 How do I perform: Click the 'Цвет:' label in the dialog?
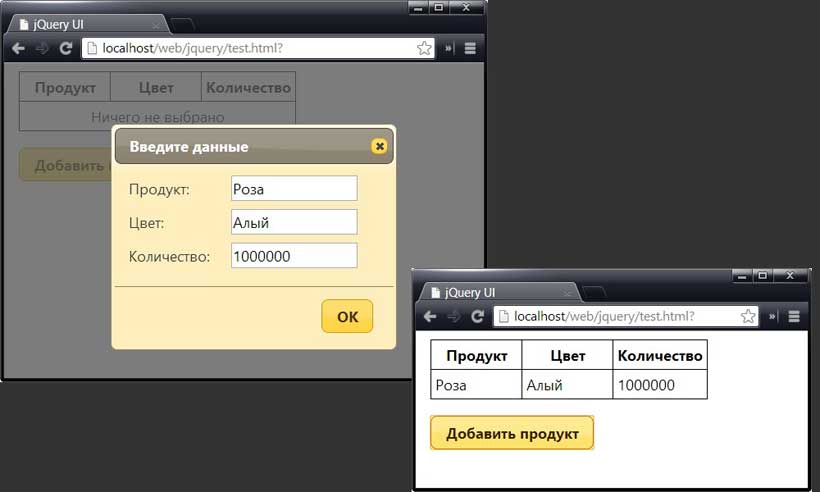146,223
